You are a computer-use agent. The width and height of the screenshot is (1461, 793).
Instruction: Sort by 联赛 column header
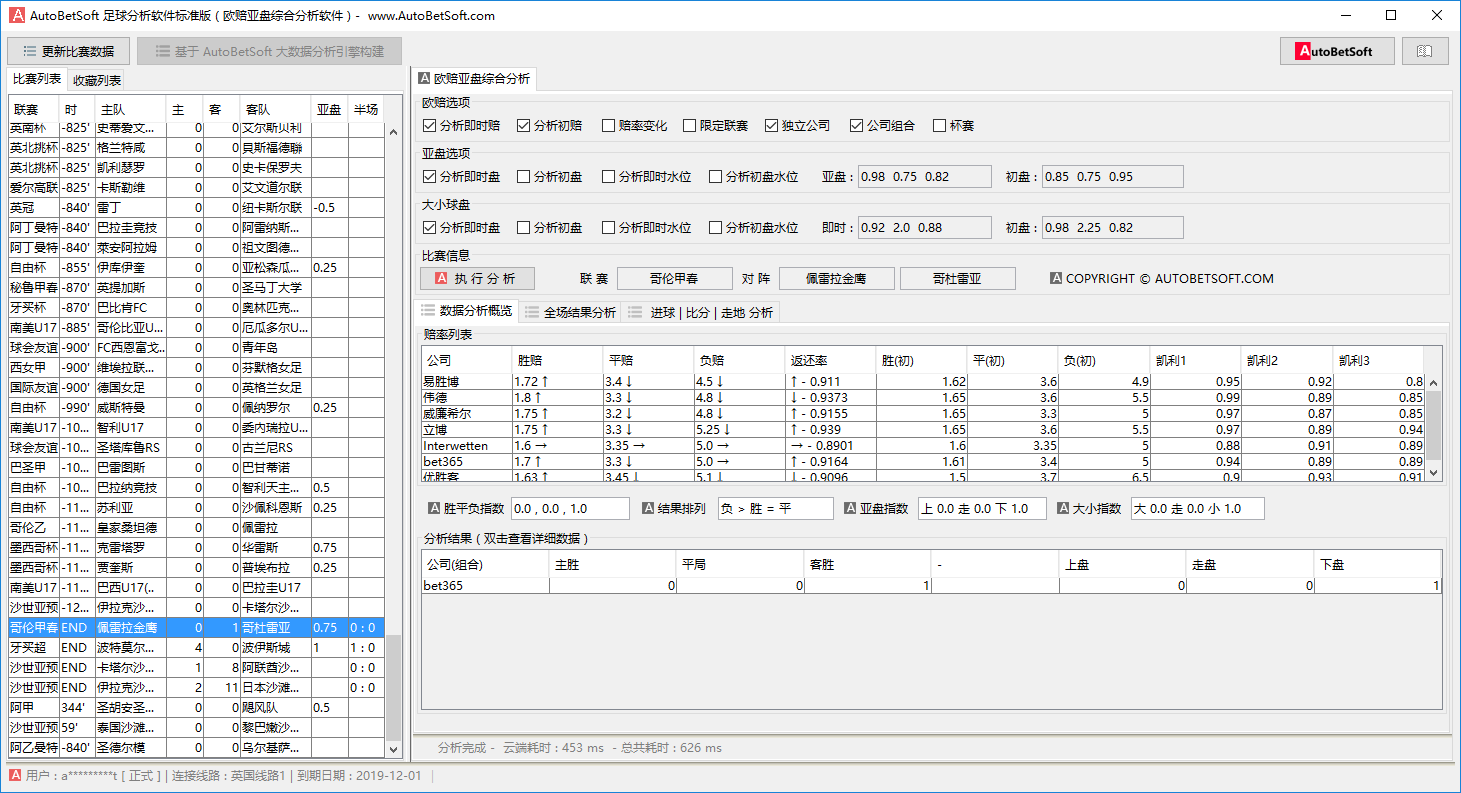coord(33,109)
